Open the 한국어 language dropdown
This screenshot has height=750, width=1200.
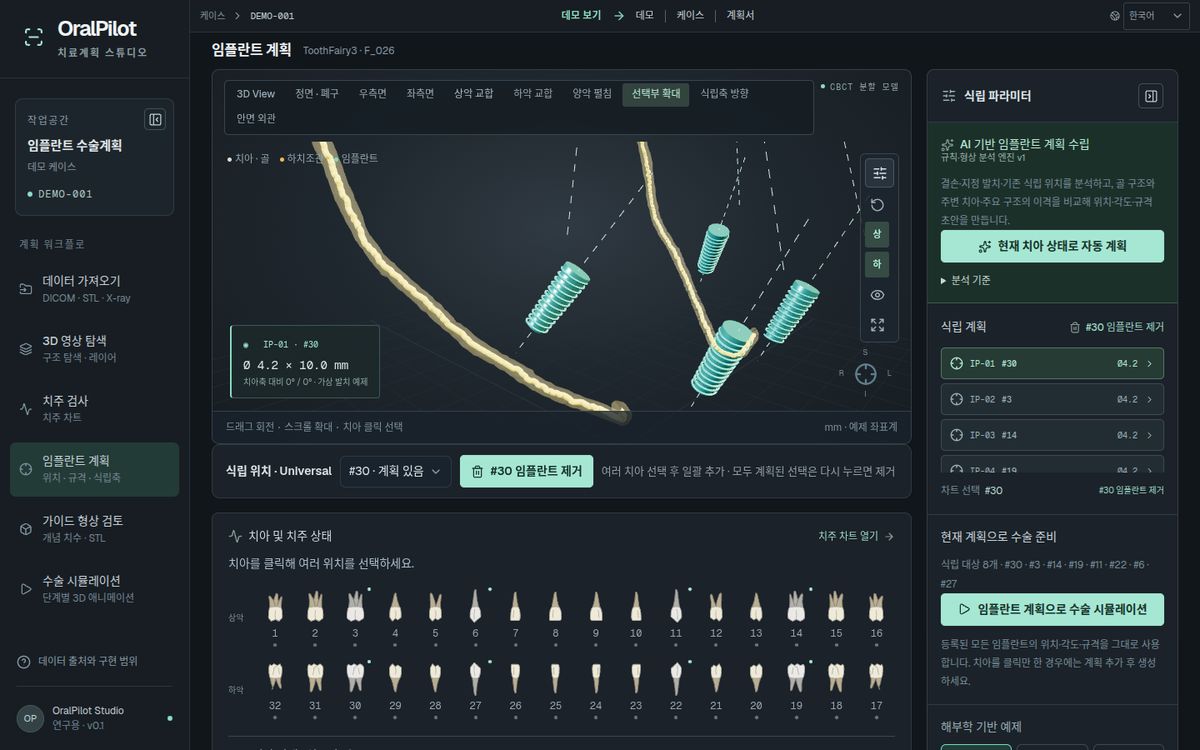tap(1156, 16)
